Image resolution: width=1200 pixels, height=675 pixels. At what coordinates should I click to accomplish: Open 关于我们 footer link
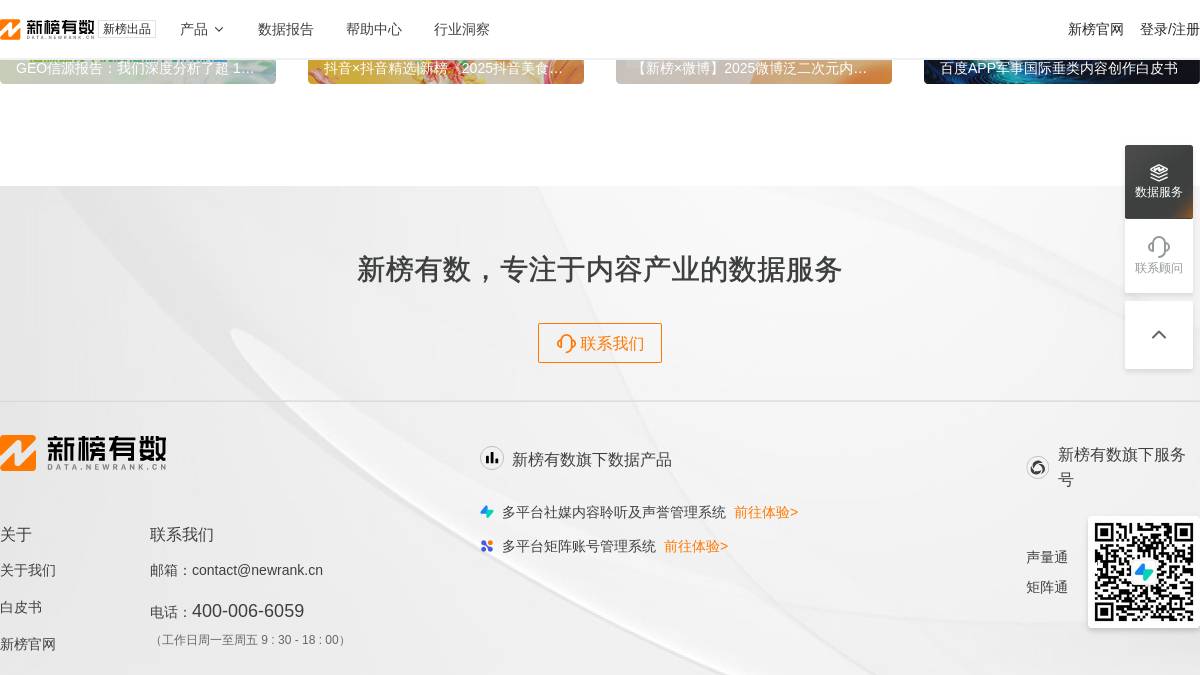tap(28, 570)
